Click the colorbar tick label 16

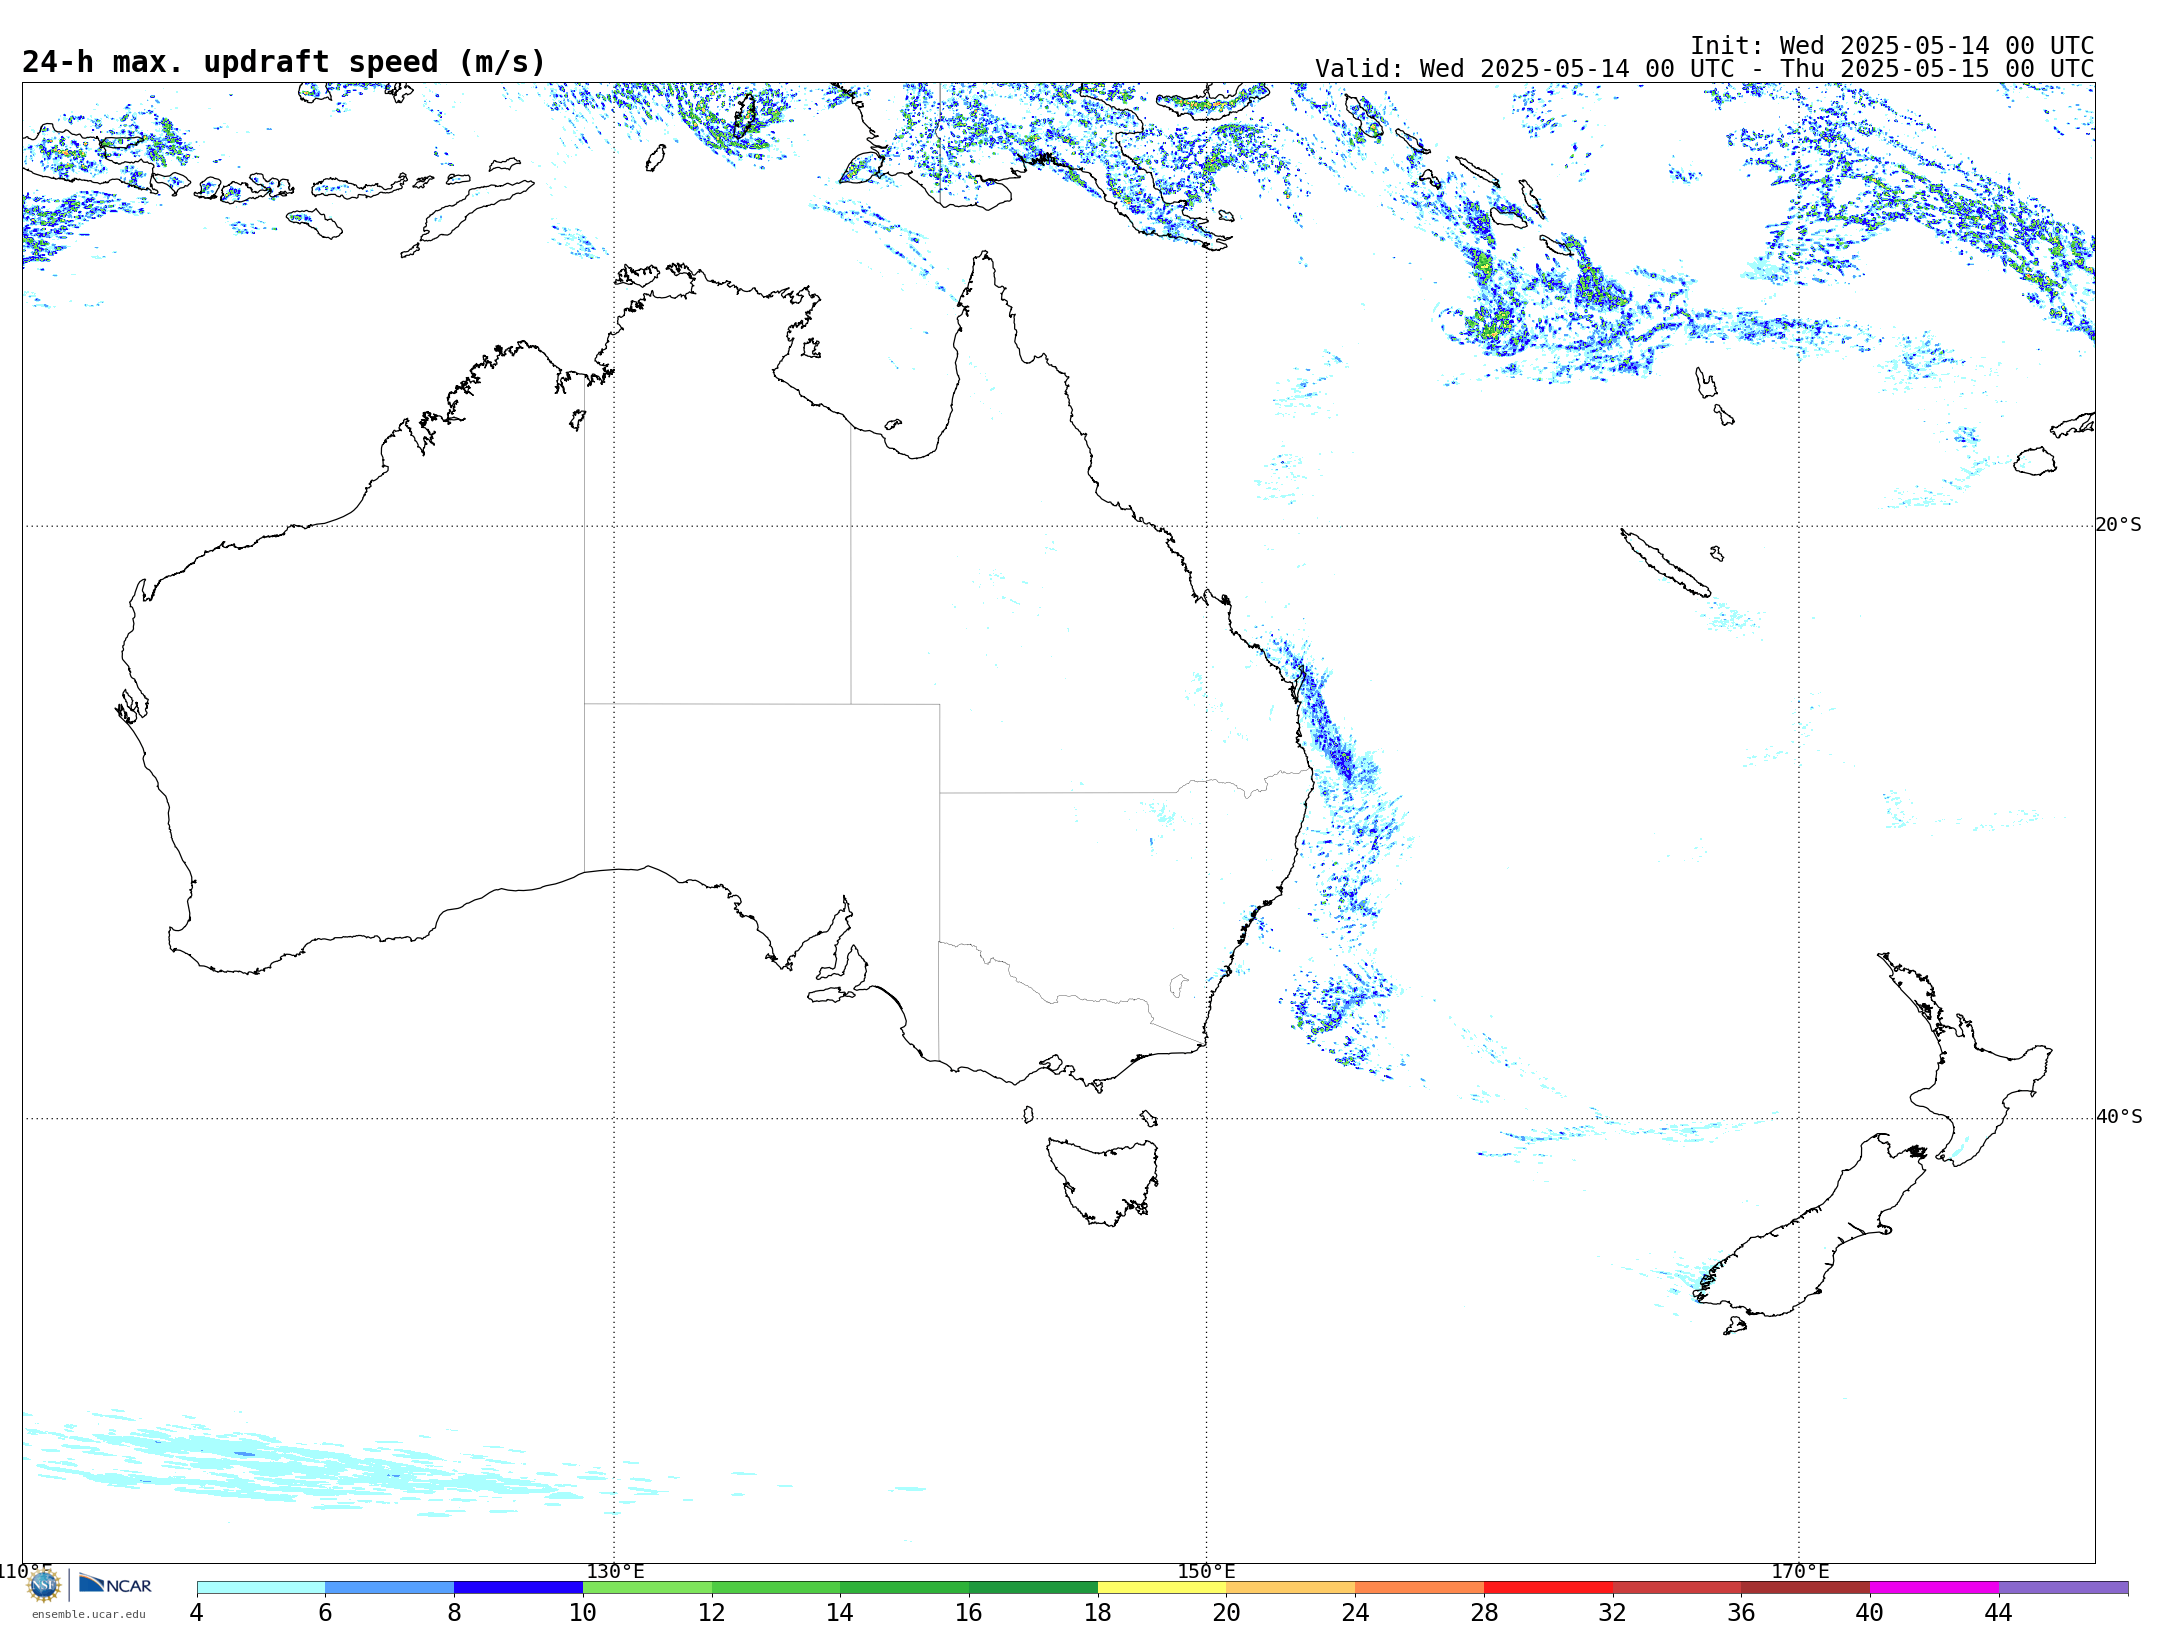pos(969,1612)
